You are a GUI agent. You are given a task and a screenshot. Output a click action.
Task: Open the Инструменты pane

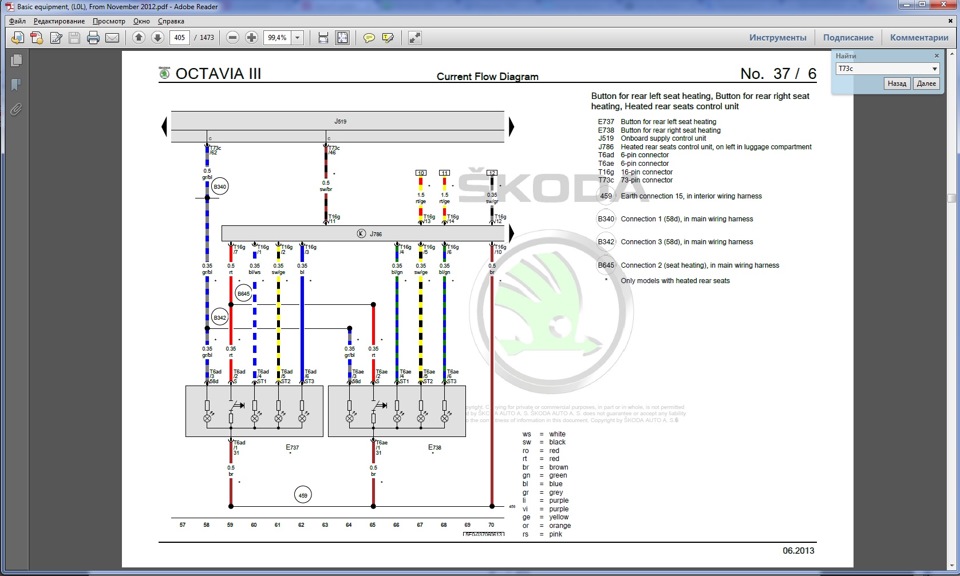point(778,37)
